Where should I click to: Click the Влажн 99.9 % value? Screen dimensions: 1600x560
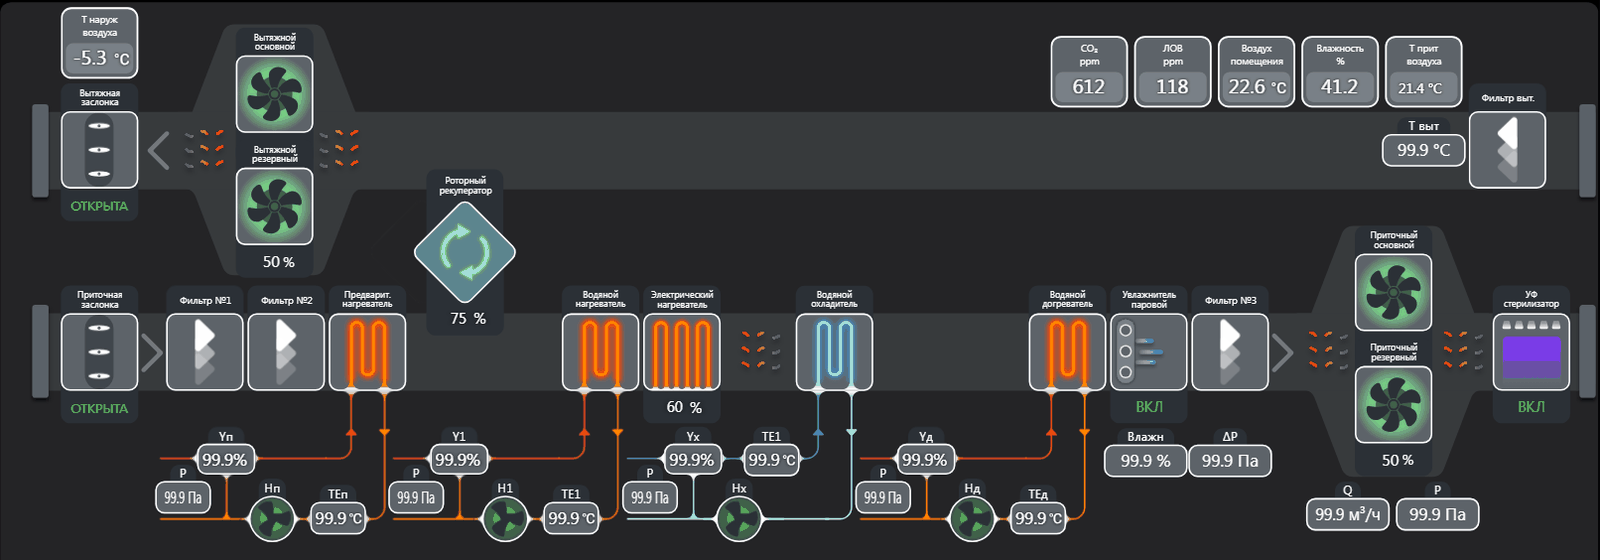click(1145, 461)
